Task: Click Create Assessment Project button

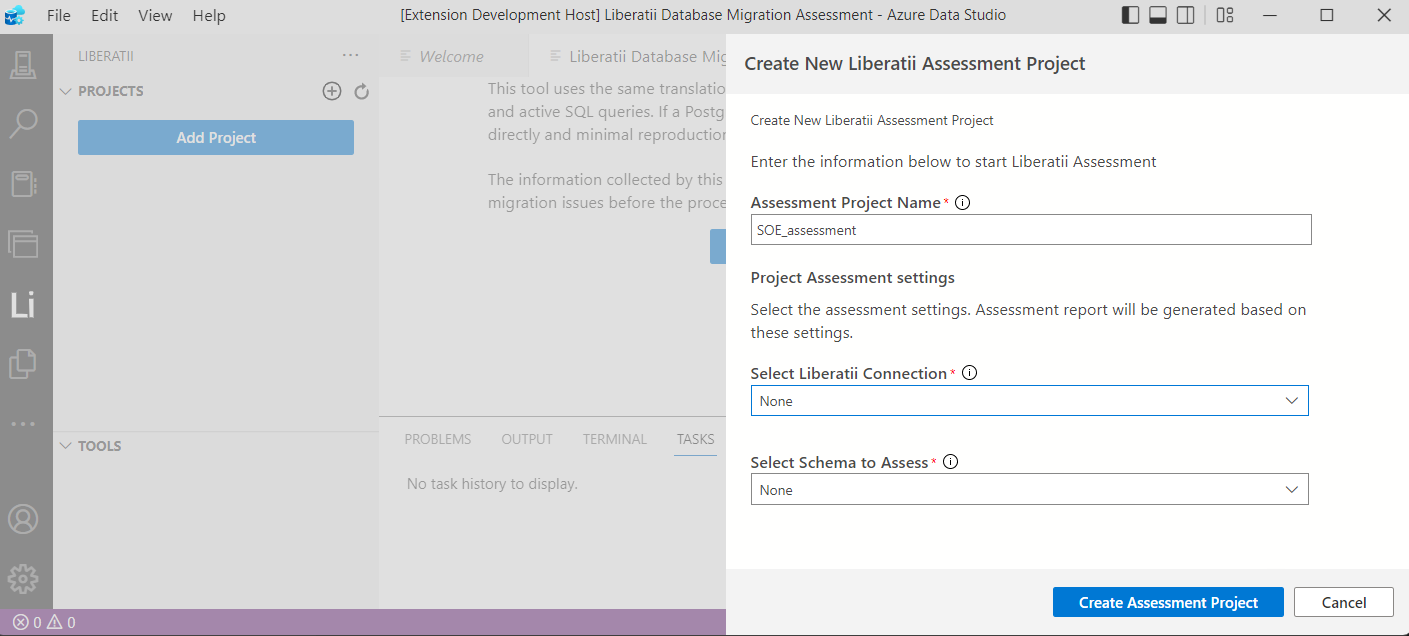Action: point(1168,602)
